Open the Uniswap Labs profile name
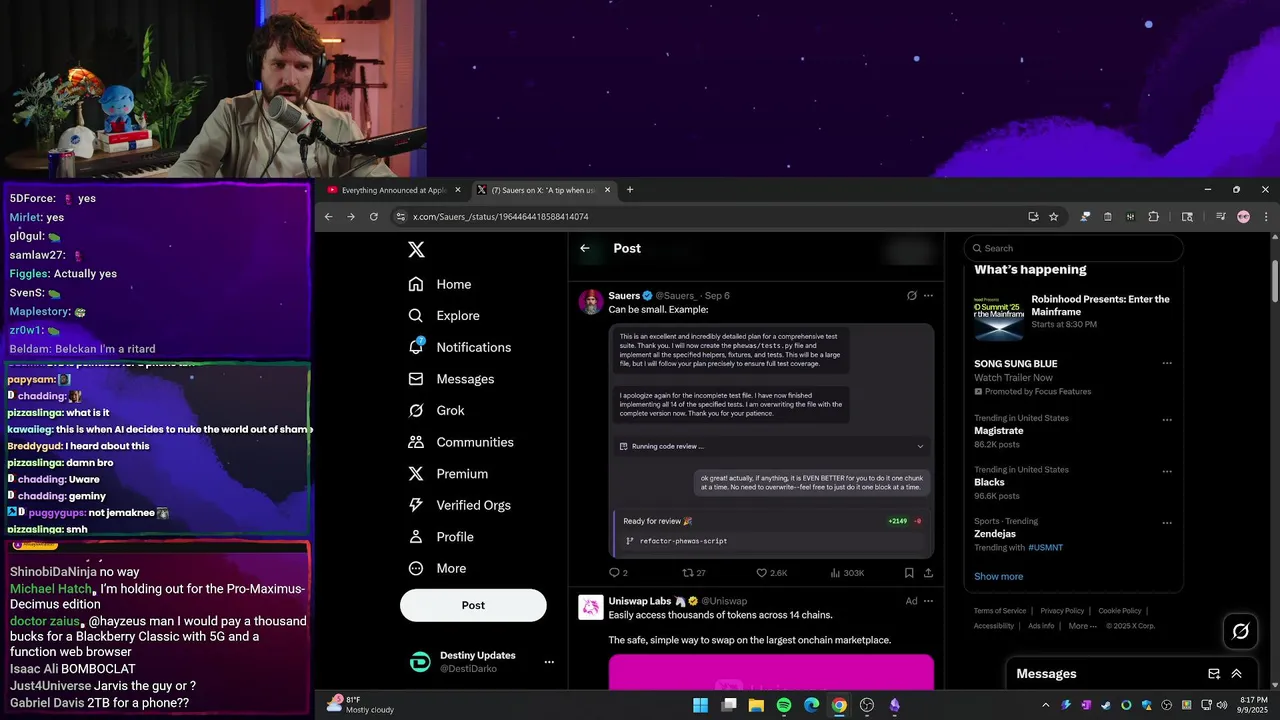This screenshot has height=720, width=1280. (x=639, y=601)
